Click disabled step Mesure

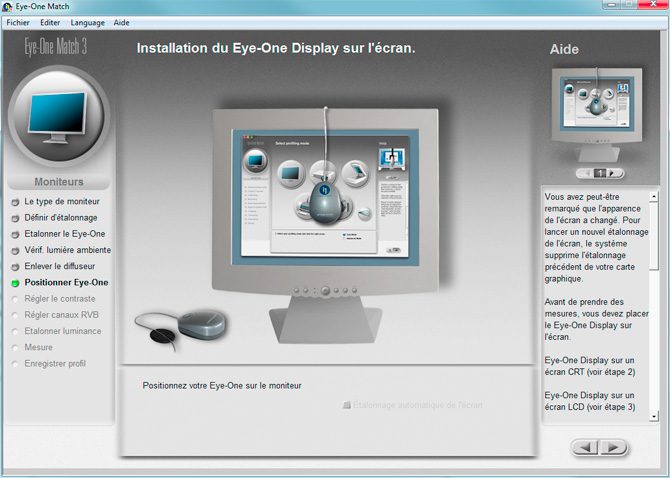[x=38, y=347]
